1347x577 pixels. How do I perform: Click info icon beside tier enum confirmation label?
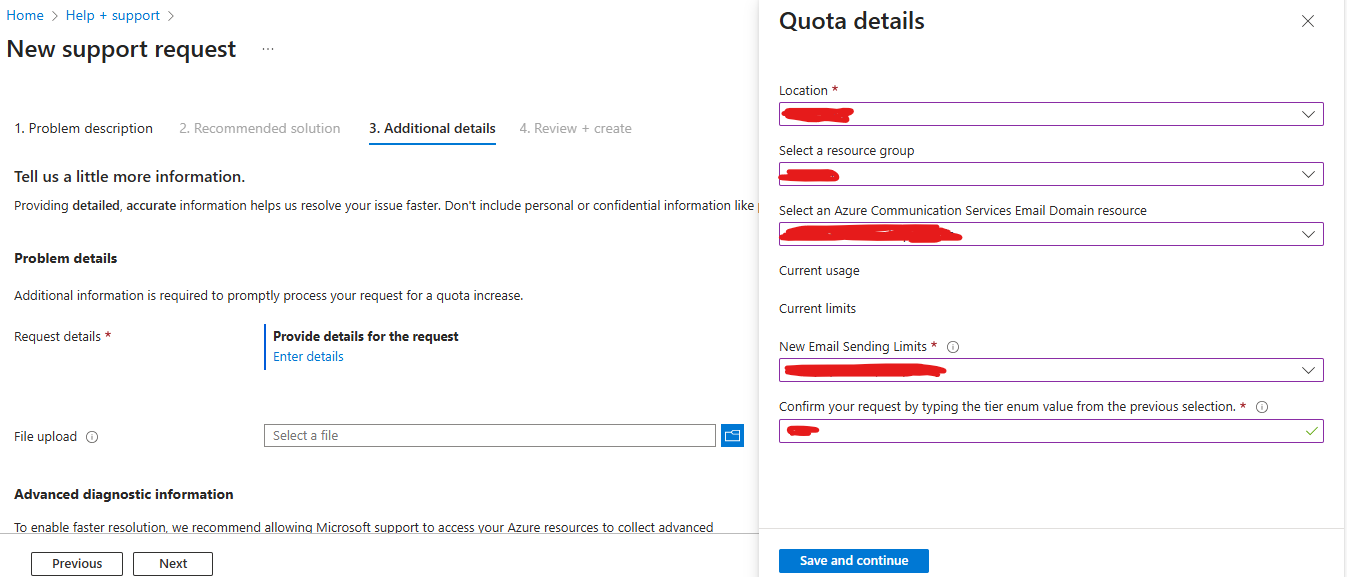(1262, 407)
